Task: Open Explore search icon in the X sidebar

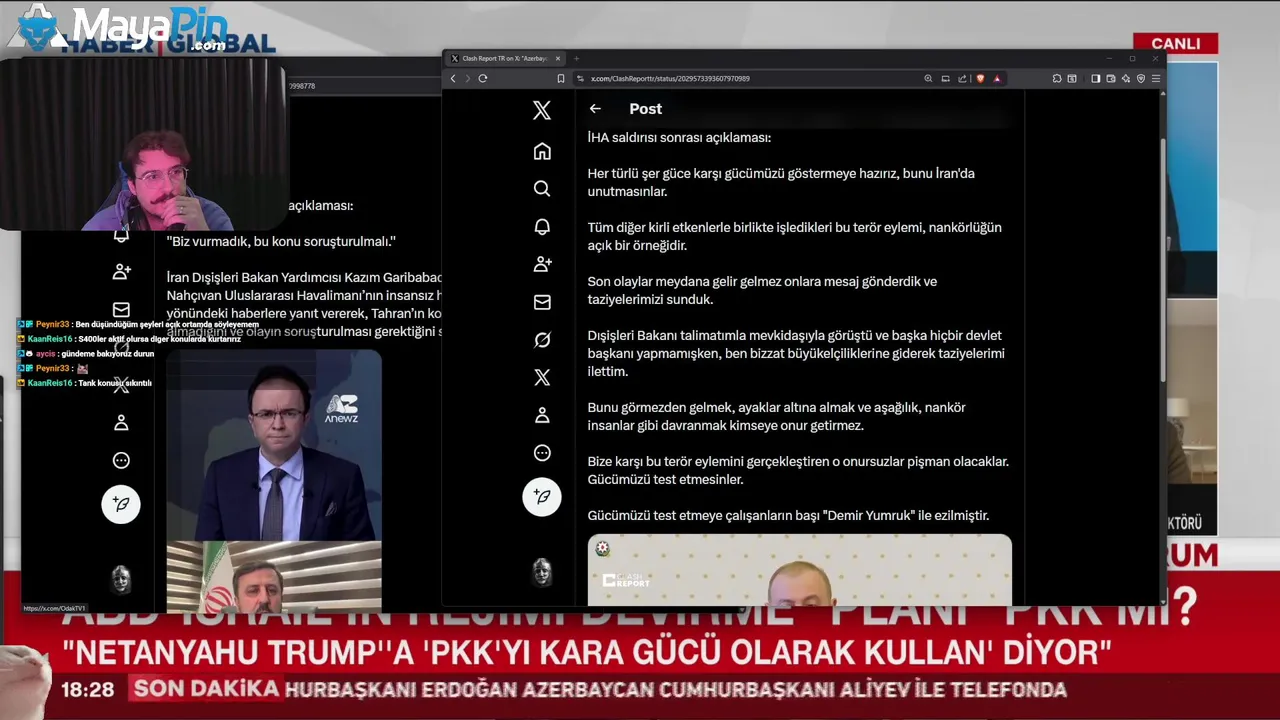Action: (x=542, y=188)
